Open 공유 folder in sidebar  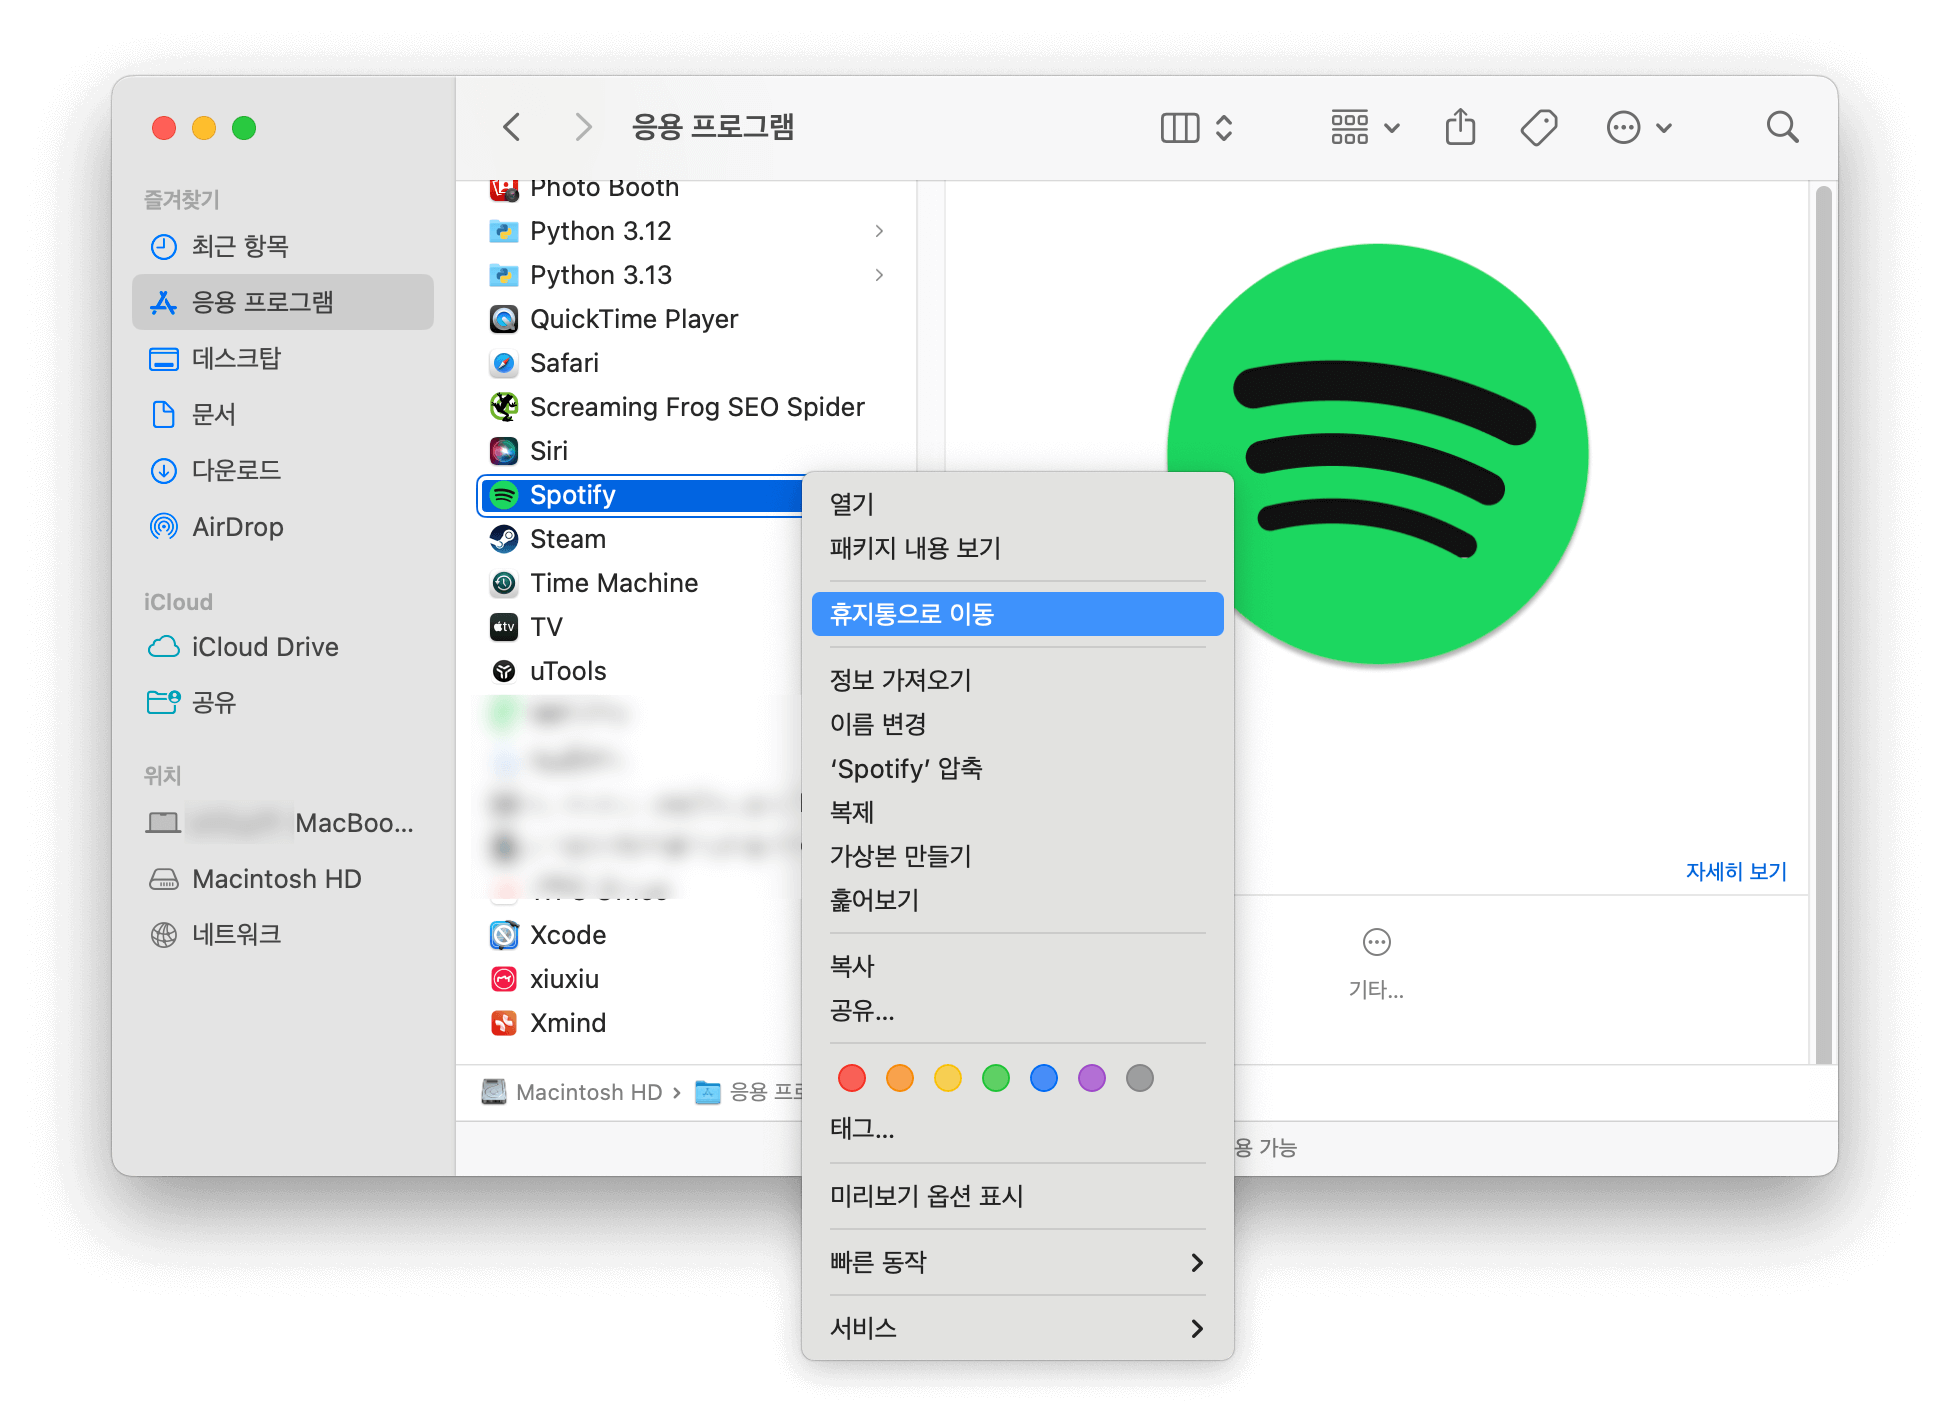click(283, 703)
